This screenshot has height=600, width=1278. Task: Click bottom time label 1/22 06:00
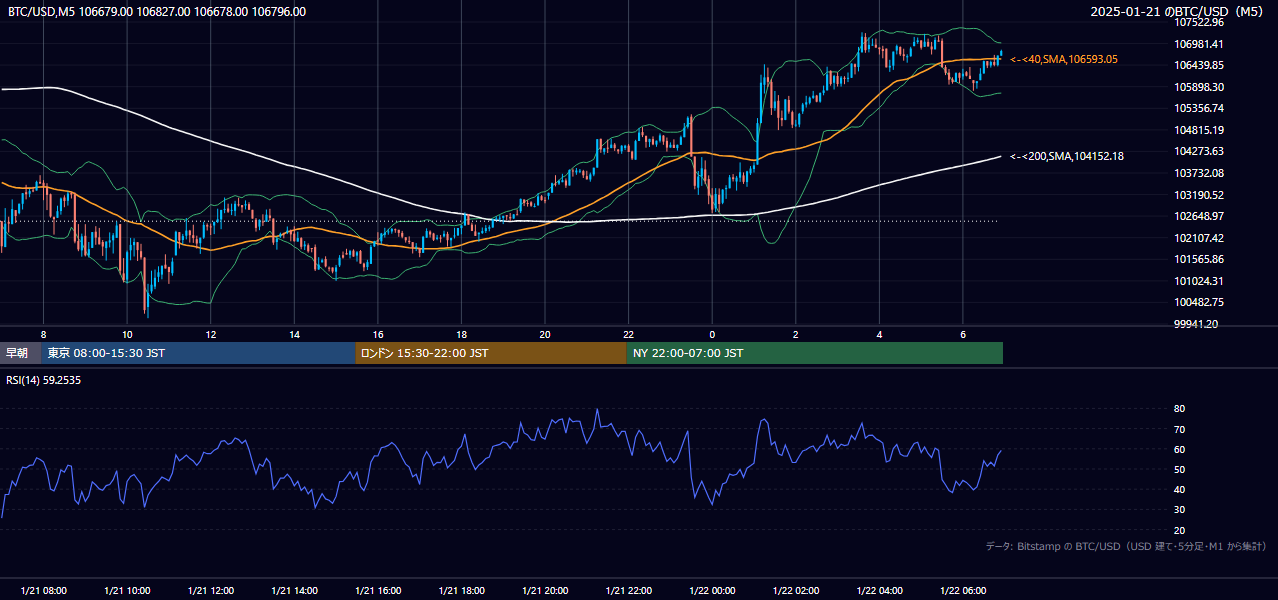tap(963, 591)
